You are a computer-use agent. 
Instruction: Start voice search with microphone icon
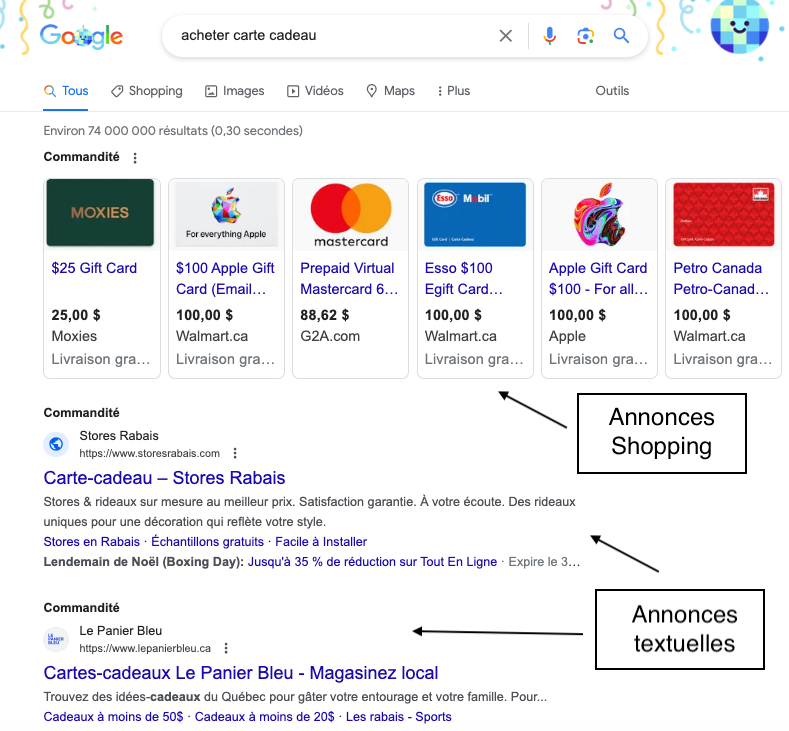pos(549,36)
